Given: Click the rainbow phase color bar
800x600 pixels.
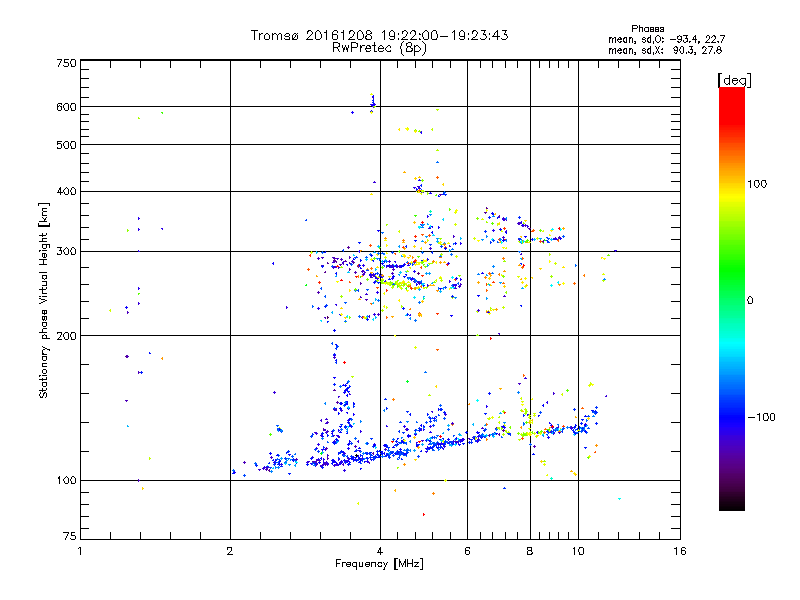Looking at the screenshot, I should 732,299.
